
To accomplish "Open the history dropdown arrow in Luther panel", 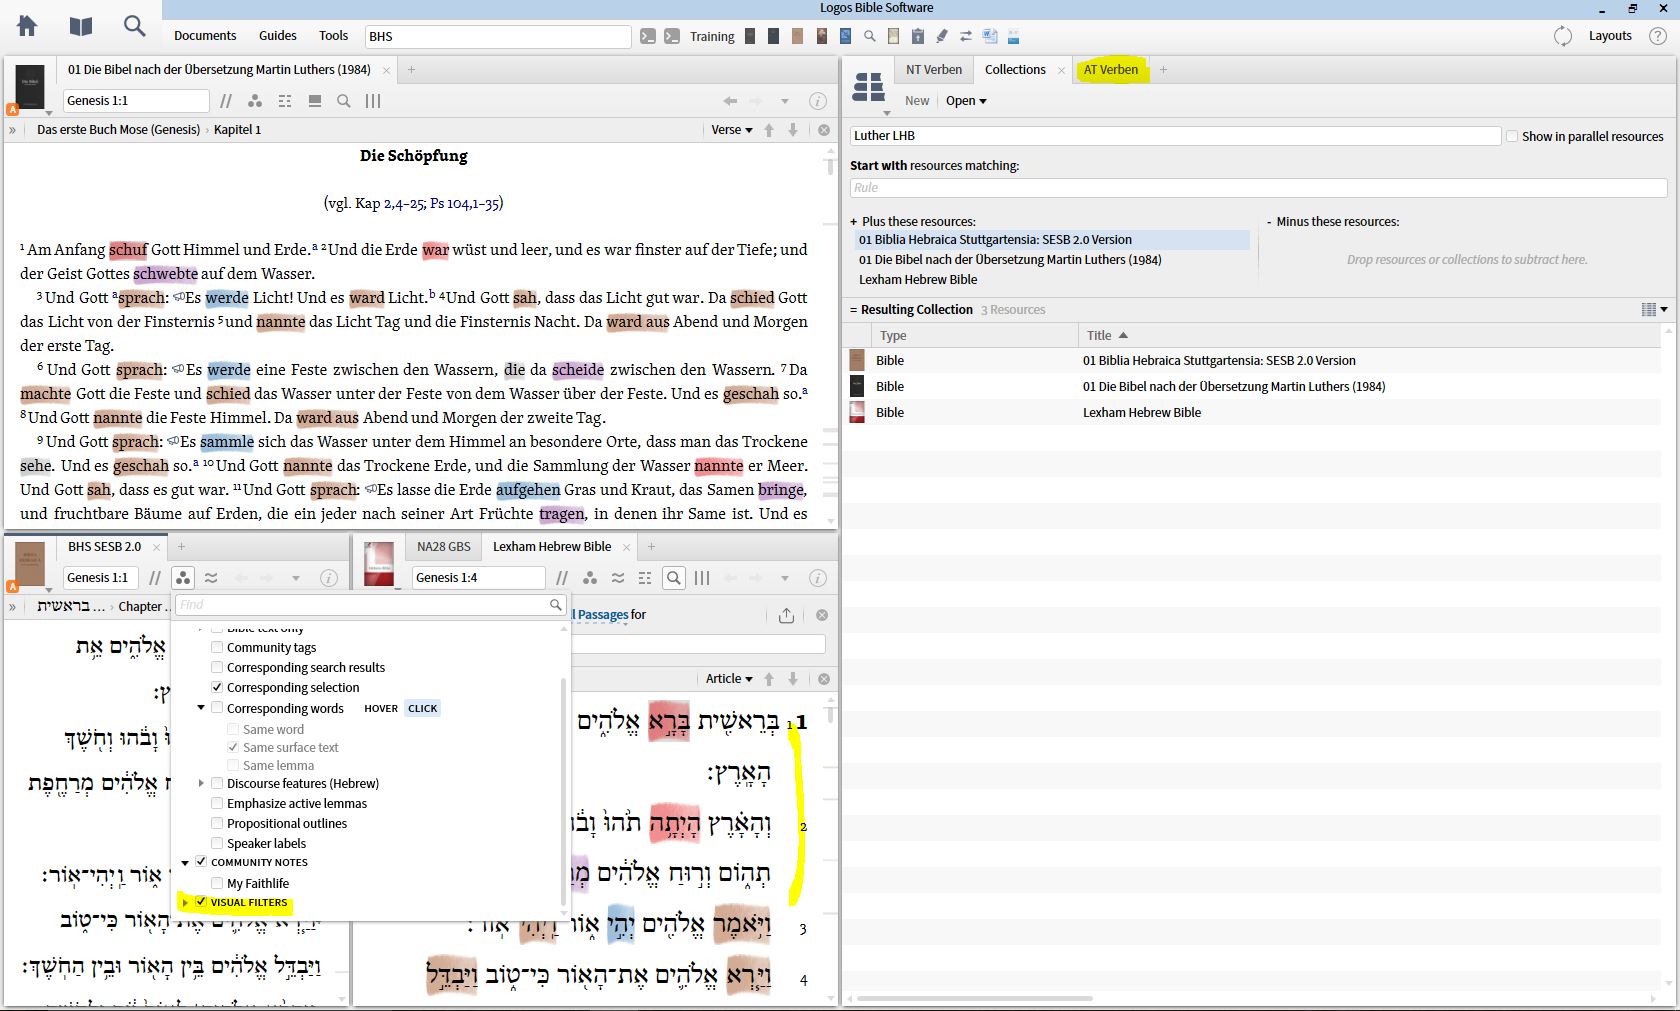I will click(x=785, y=101).
